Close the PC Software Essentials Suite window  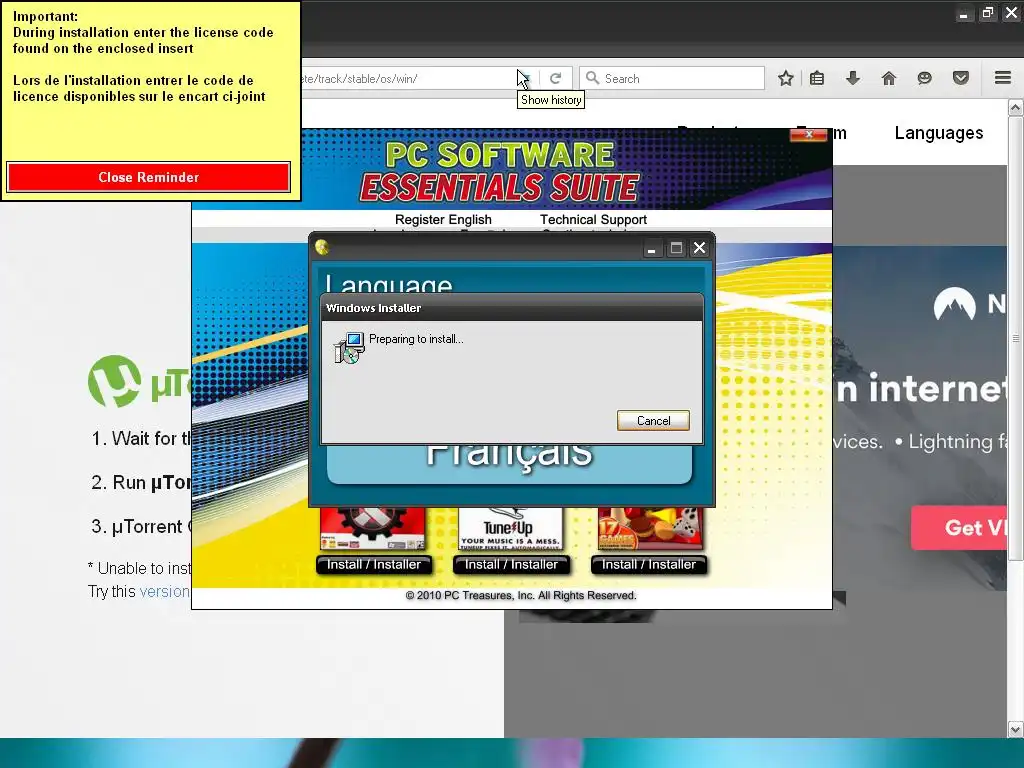[808, 135]
